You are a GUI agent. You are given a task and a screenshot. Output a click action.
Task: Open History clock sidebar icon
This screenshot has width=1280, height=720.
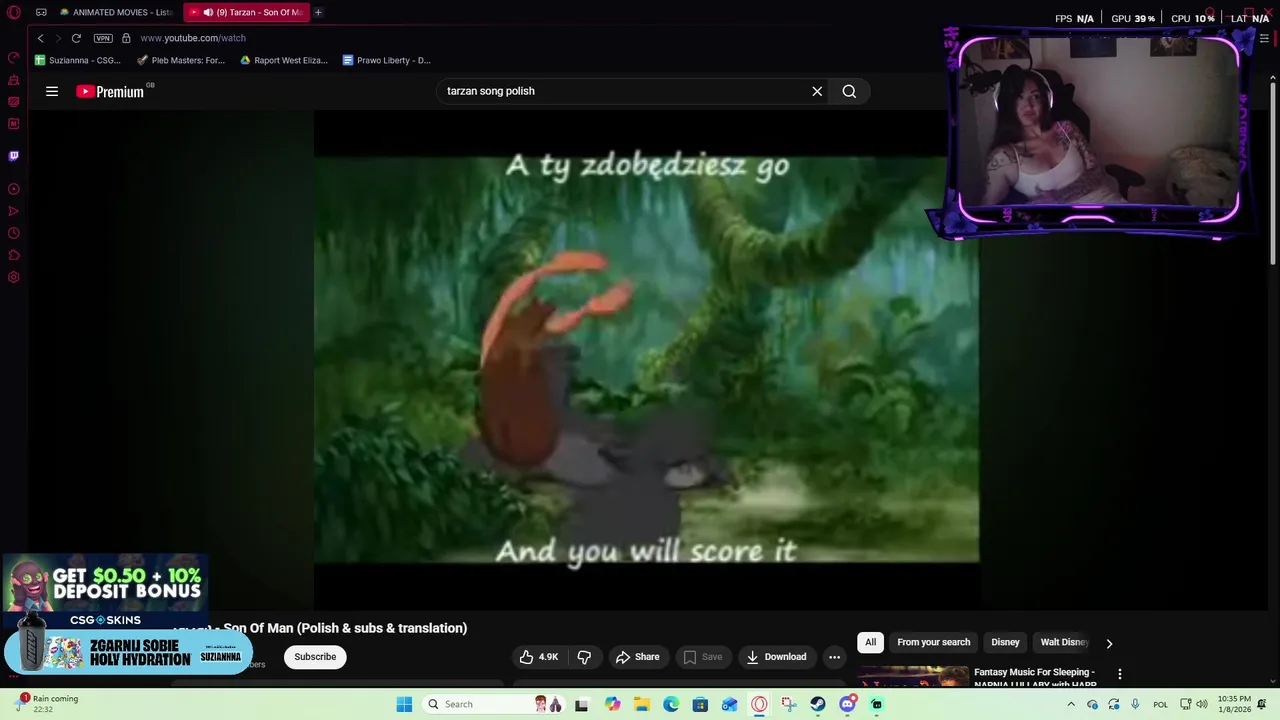point(14,233)
